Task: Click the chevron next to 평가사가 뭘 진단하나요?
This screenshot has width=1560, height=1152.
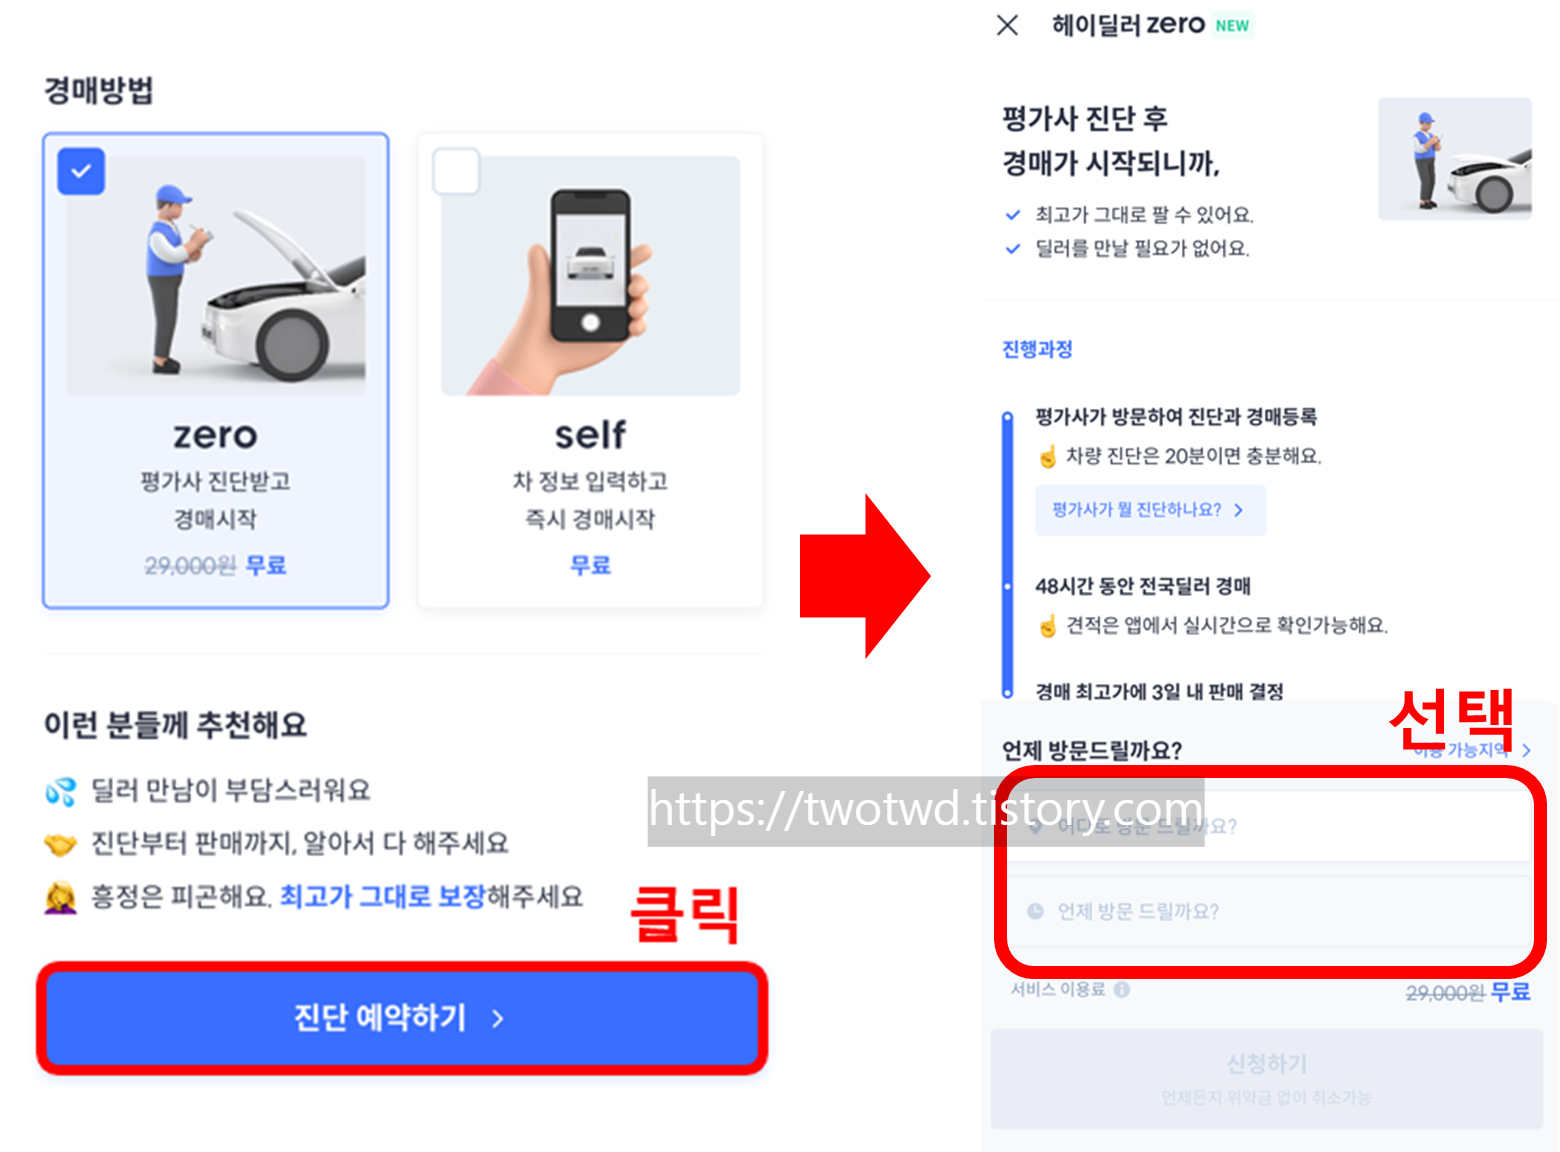Action: [1239, 510]
